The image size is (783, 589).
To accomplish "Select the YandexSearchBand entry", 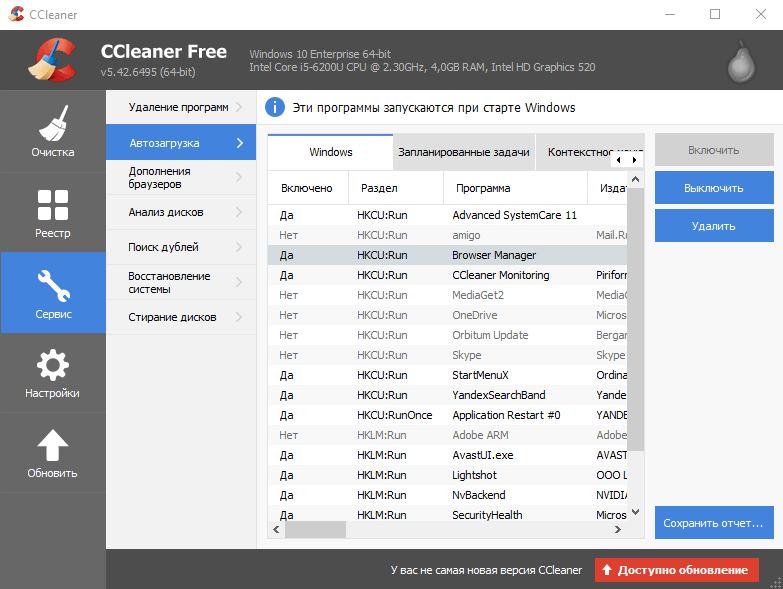I will (x=447, y=395).
